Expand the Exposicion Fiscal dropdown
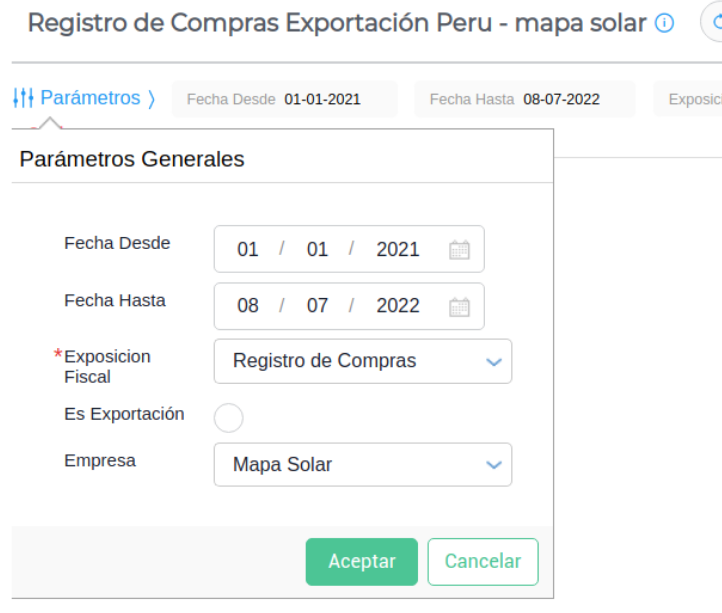This screenshot has width=722, height=613. coord(493,362)
